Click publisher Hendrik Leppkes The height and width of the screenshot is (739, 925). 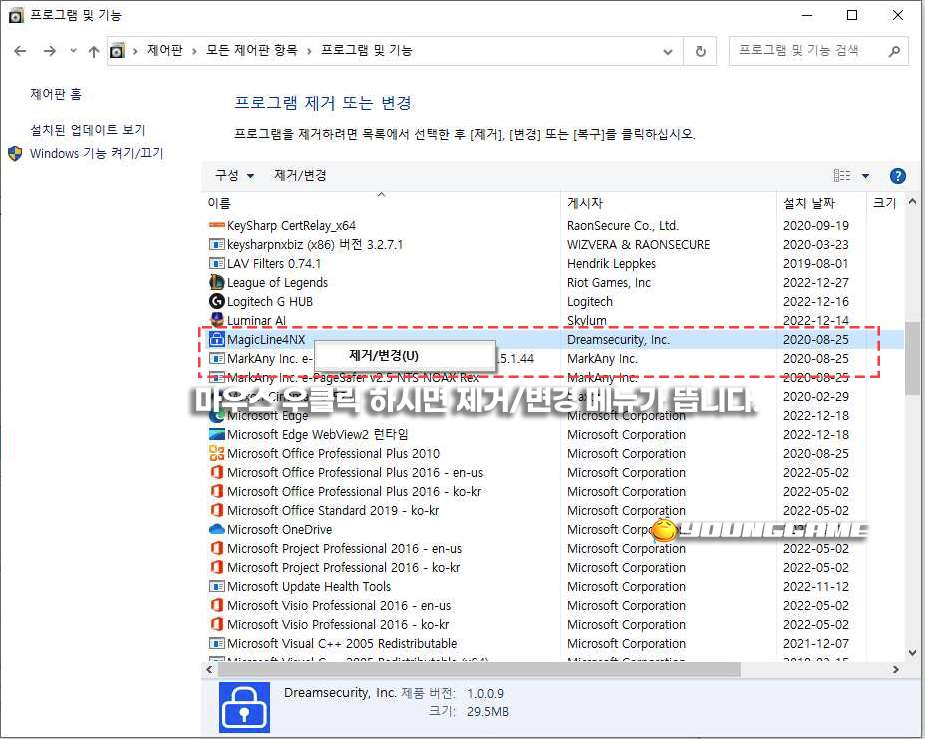pos(611,263)
